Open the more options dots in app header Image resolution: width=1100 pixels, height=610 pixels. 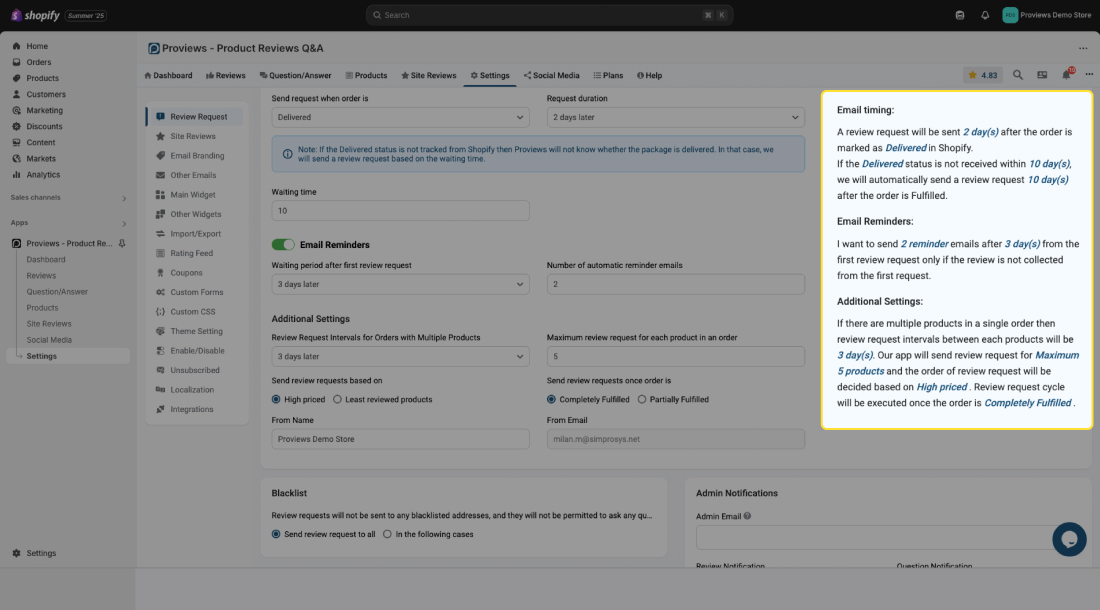pyautogui.click(x=1089, y=75)
